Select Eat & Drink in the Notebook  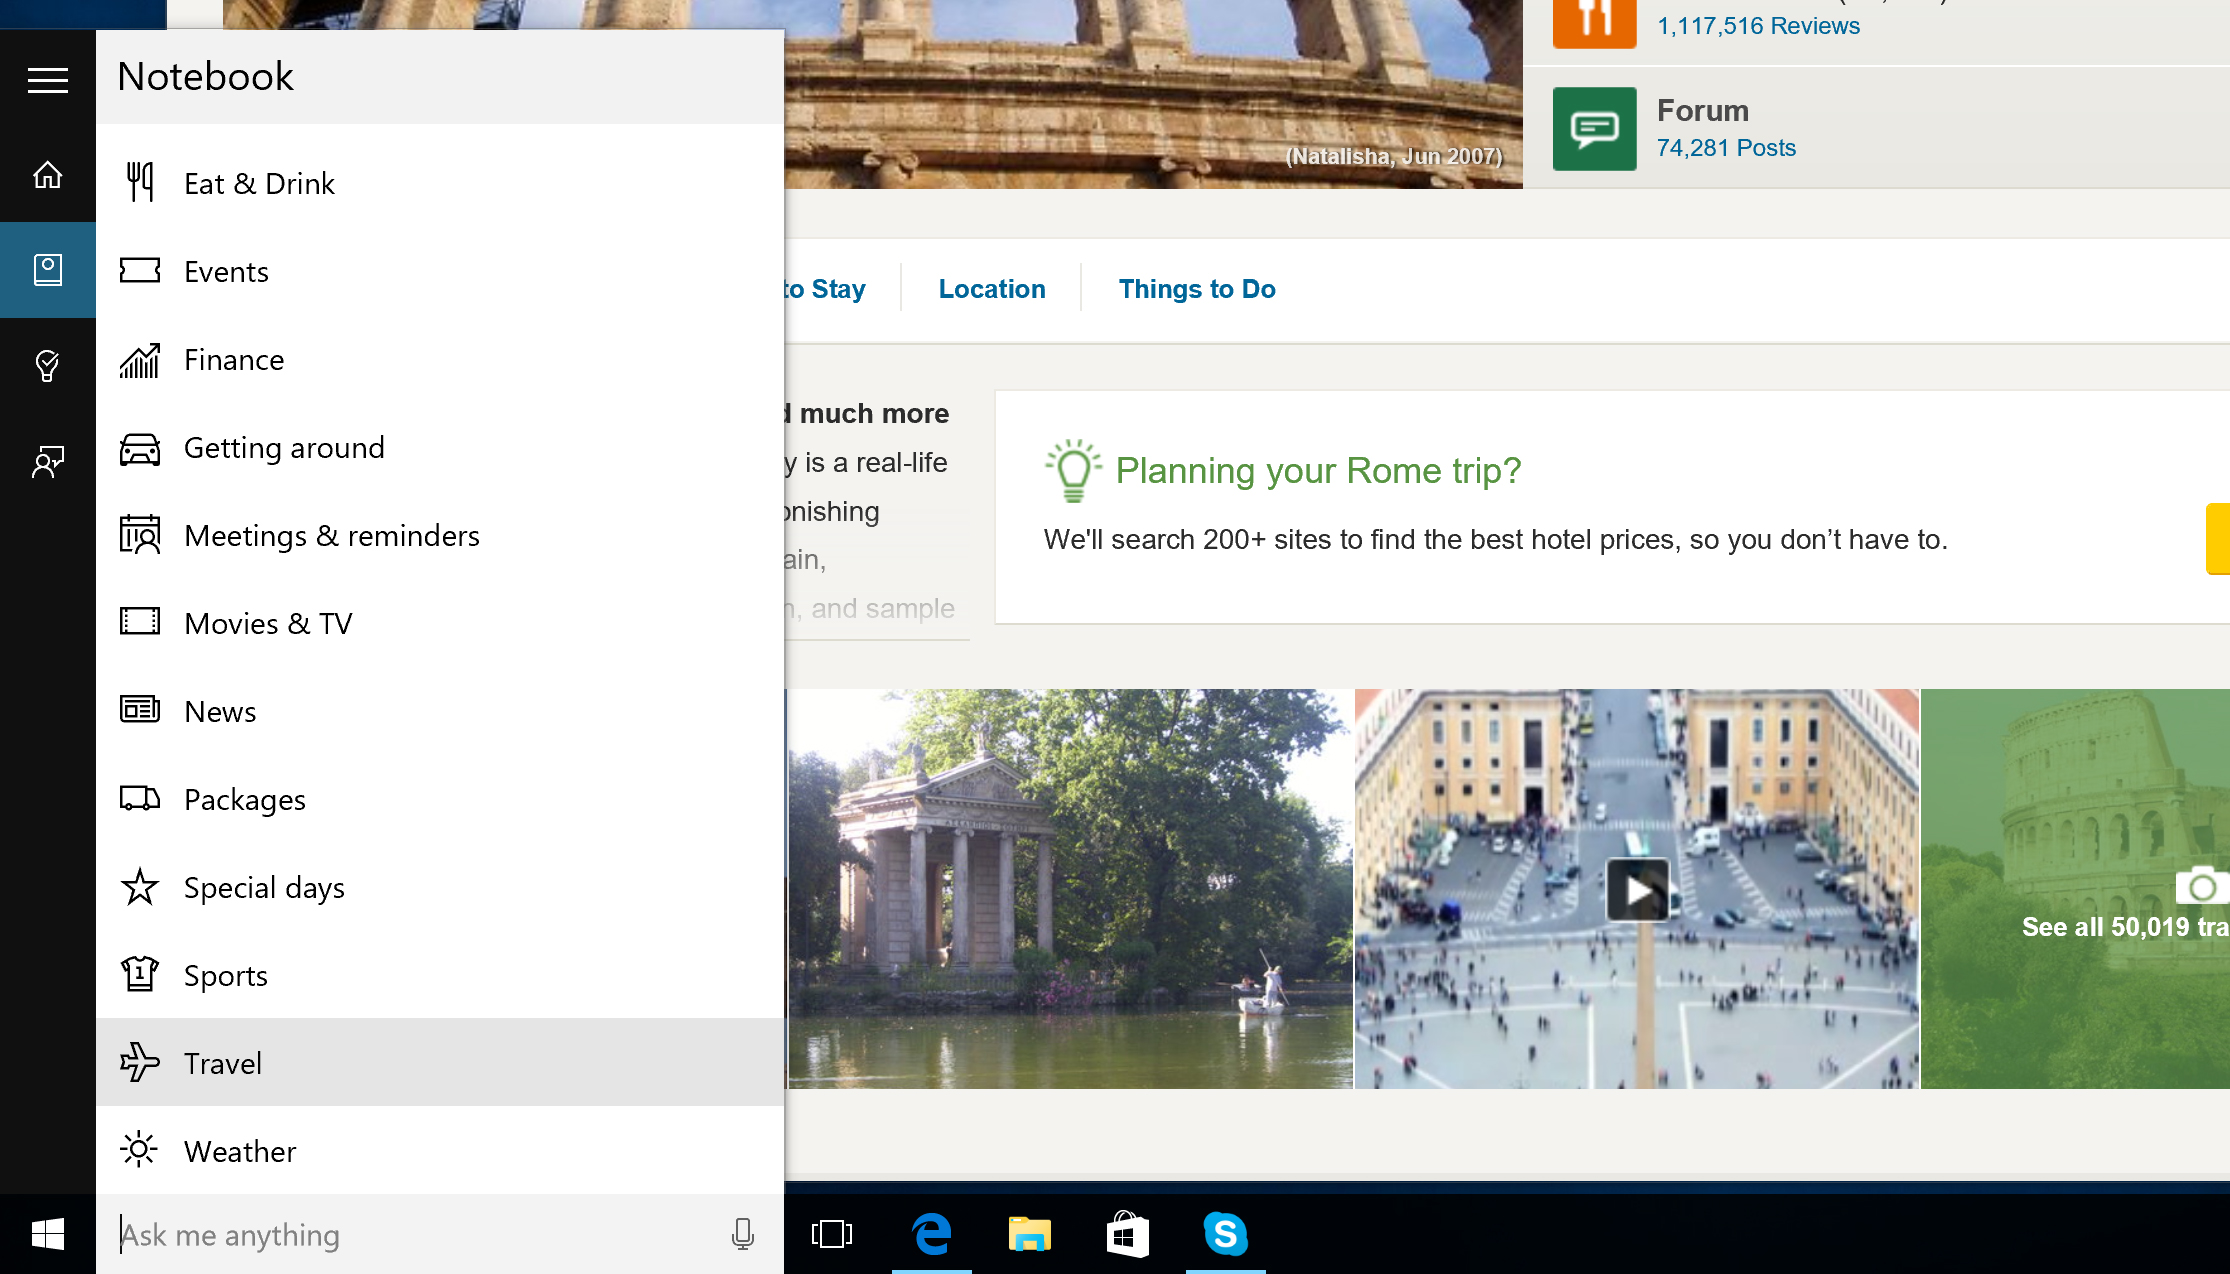[258, 183]
